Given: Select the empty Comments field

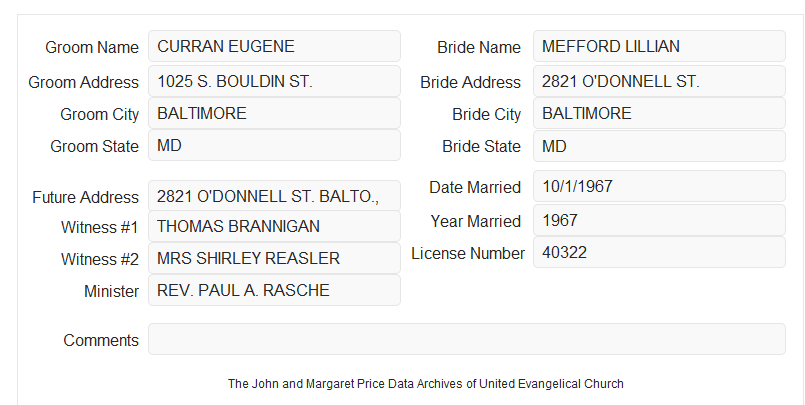Looking at the screenshot, I should [467, 339].
